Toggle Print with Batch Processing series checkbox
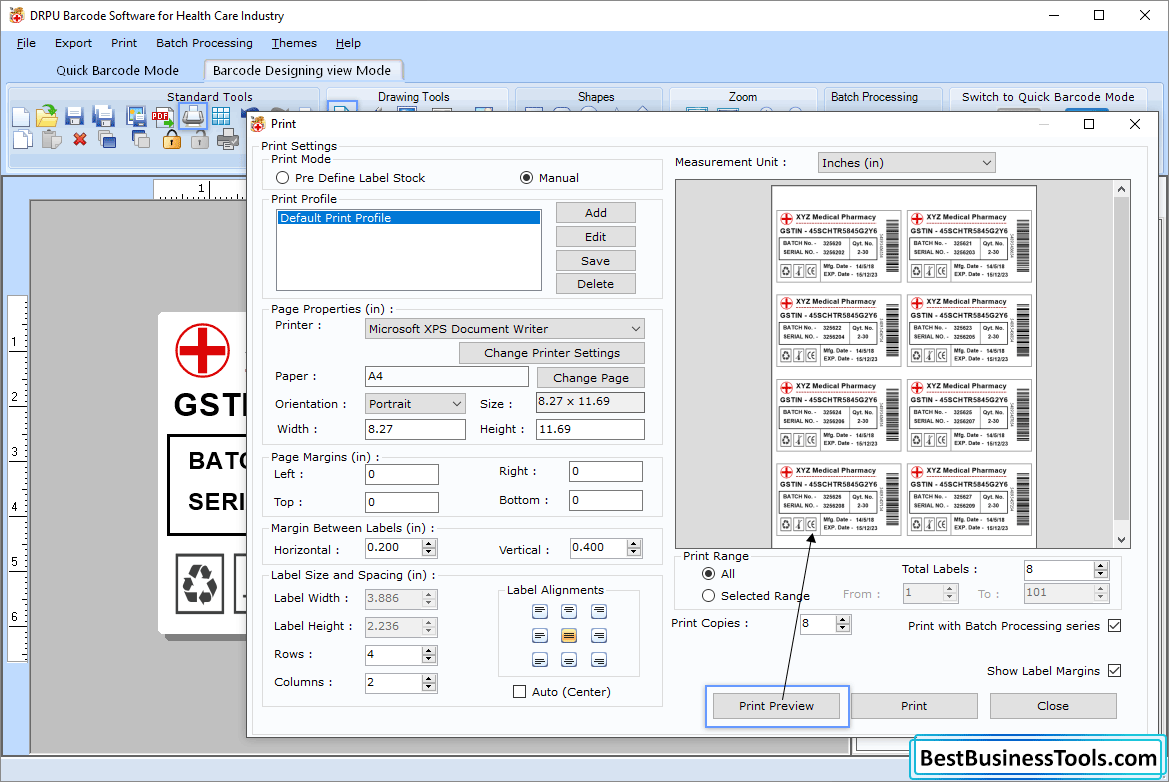 (x=1115, y=625)
